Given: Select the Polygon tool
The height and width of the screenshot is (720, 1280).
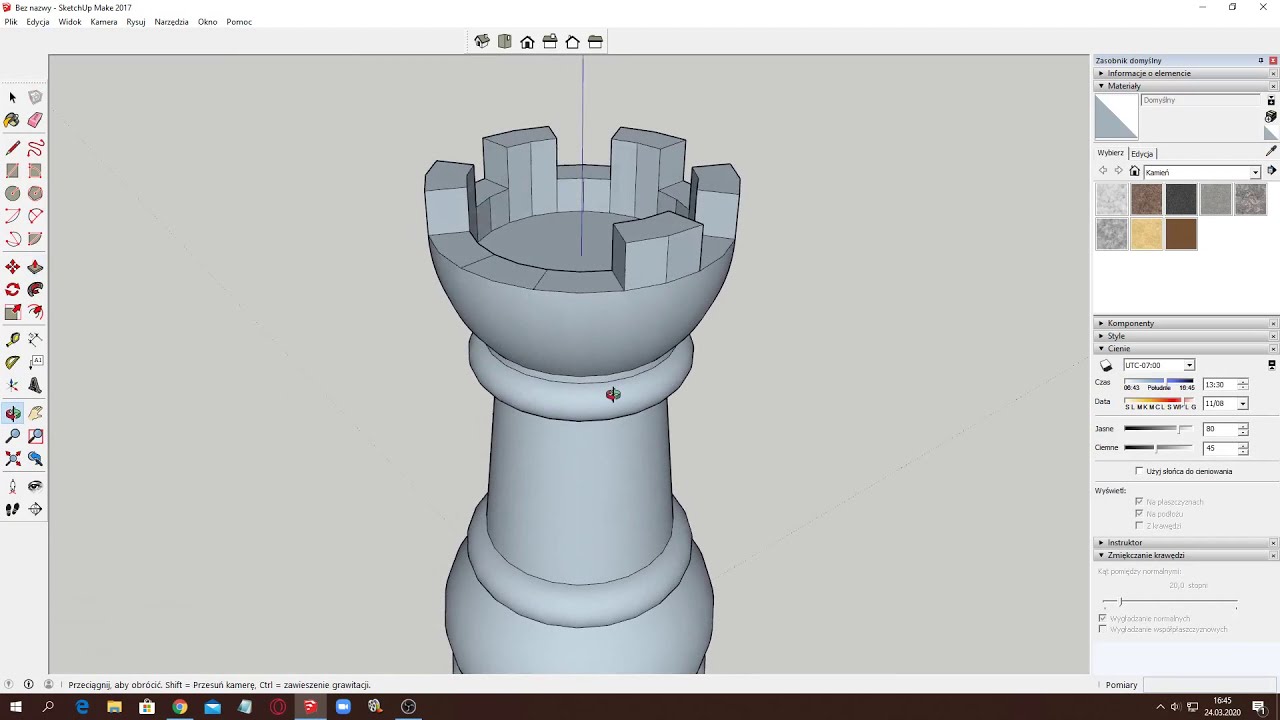Looking at the screenshot, I should (35, 193).
